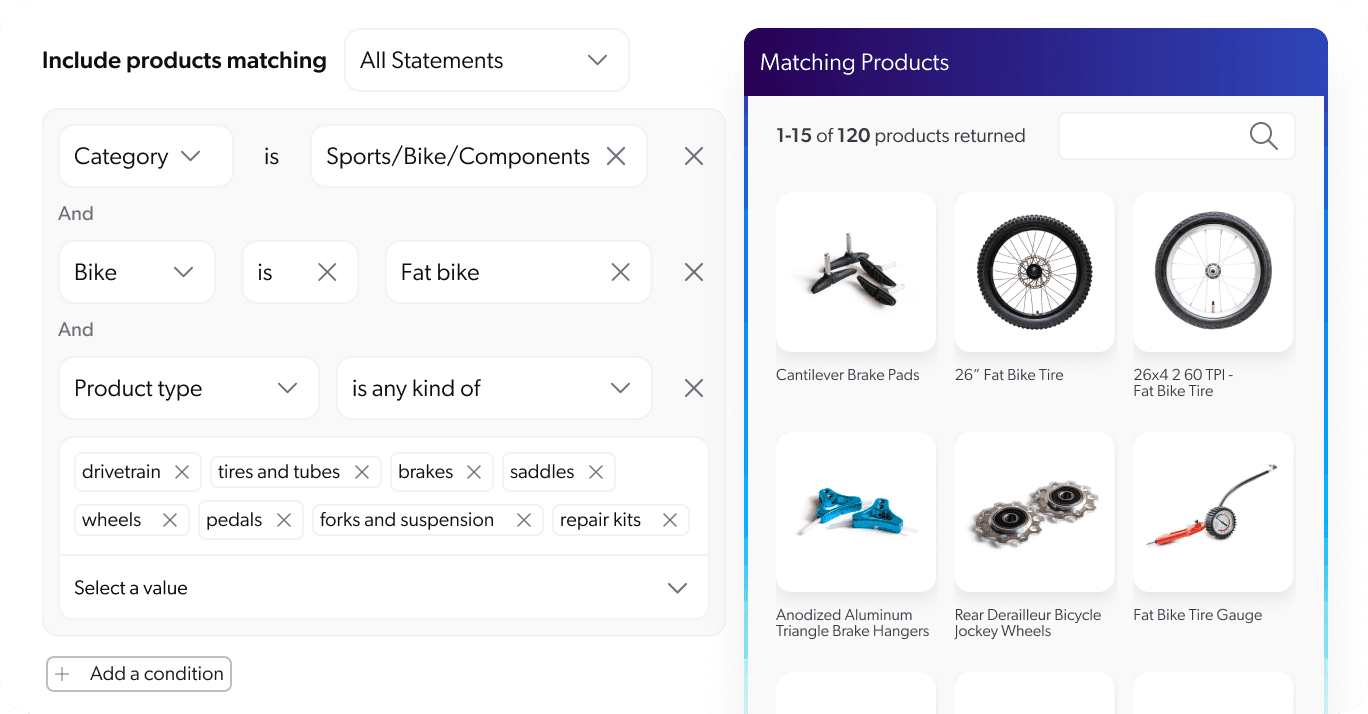Image resolution: width=1368 pixels, height=714 pixels.
Task: Remove the forks and suspension tag
Action: (x=523, y=520)
